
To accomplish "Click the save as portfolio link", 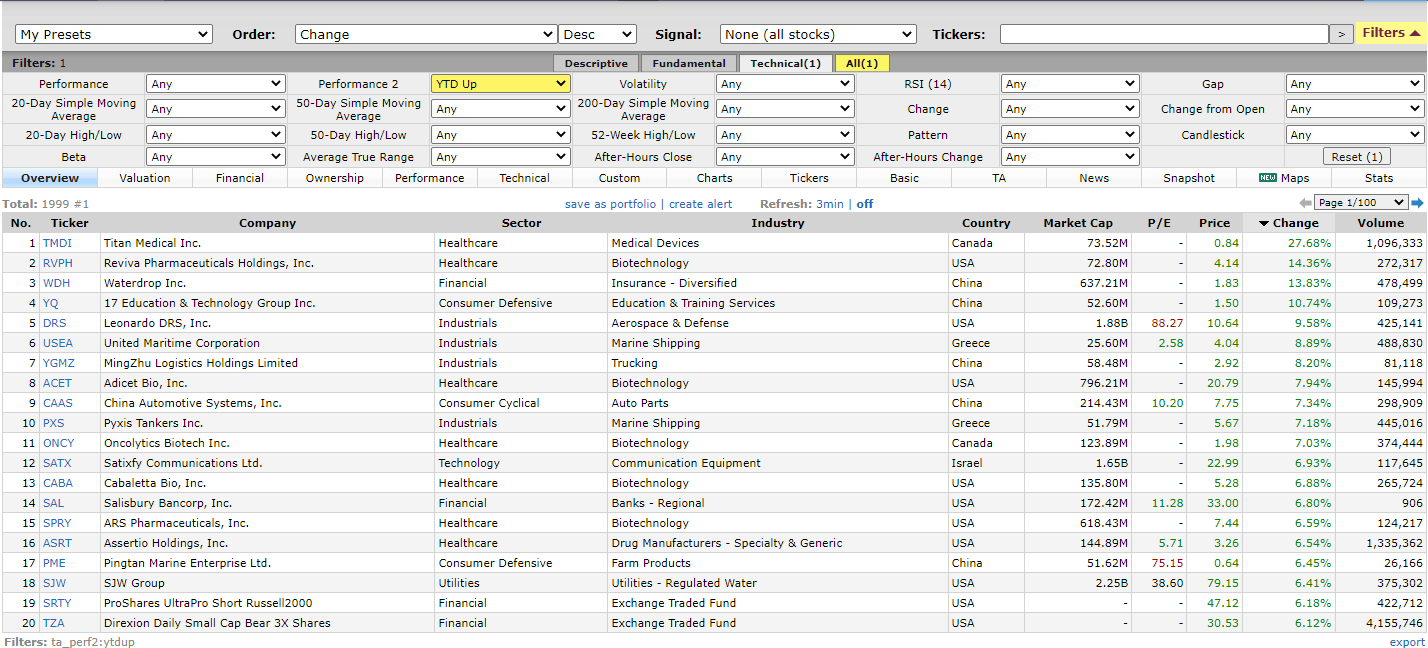I will click(610, 204).
